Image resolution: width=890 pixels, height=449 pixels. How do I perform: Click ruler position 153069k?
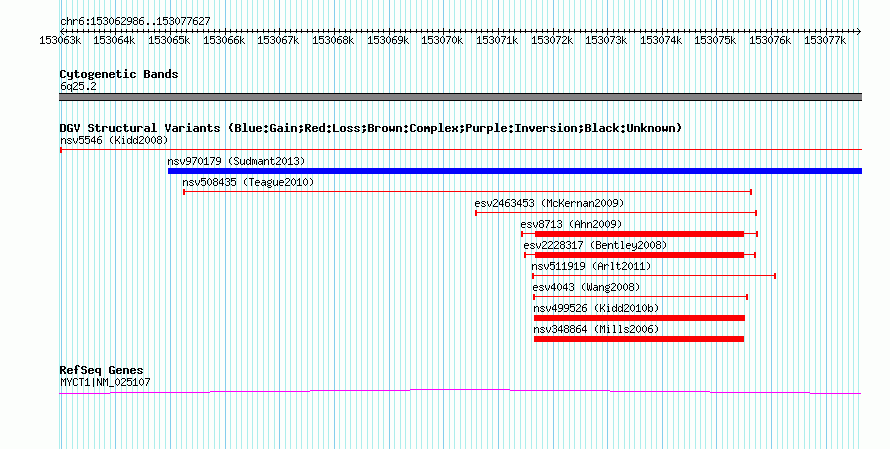[x=388, y=41]
